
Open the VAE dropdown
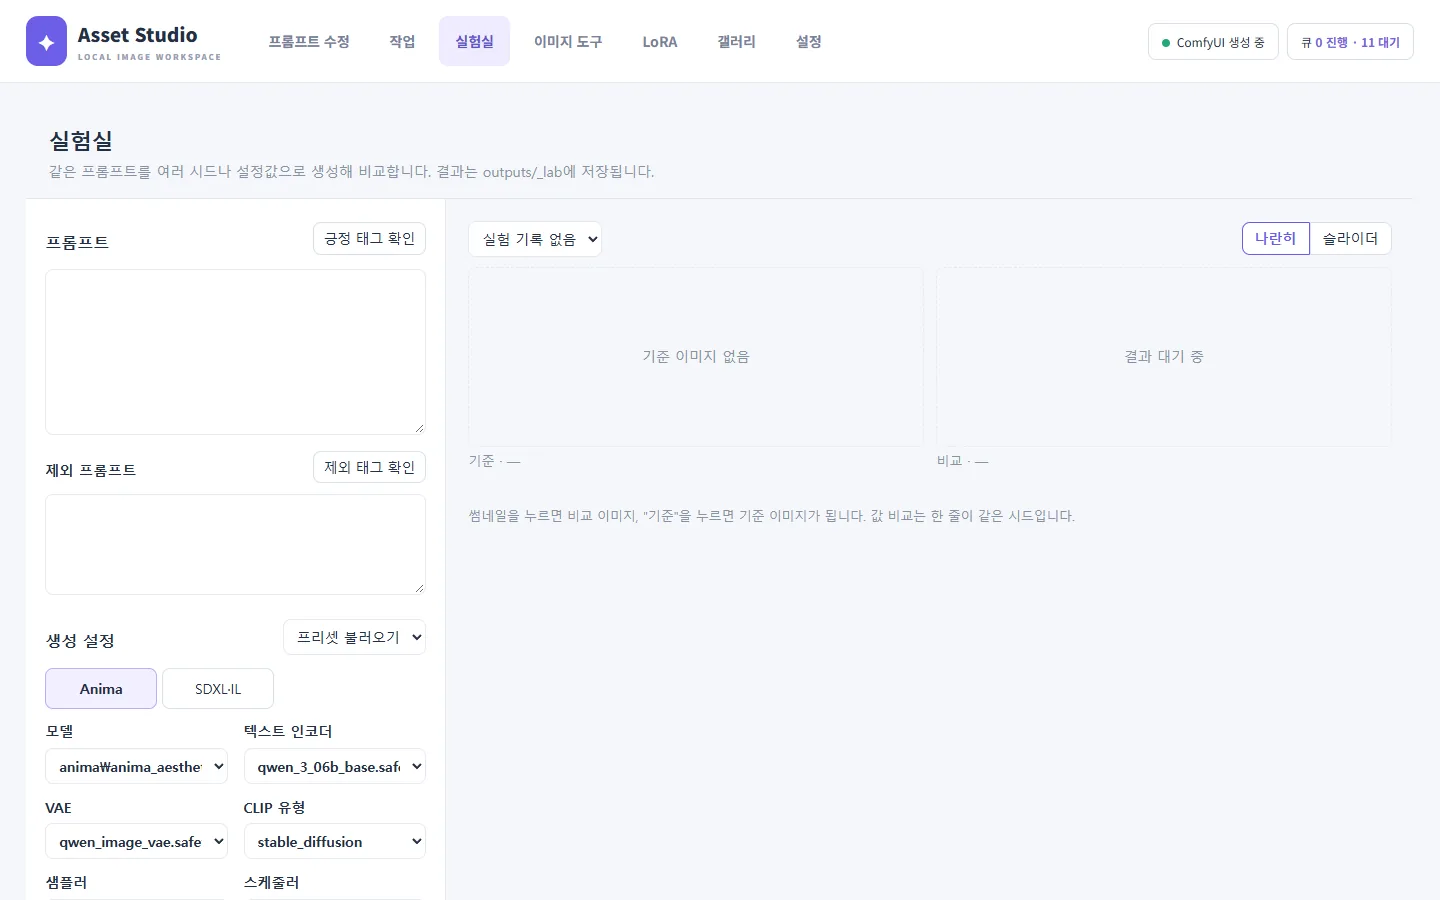tap(136, 842)
